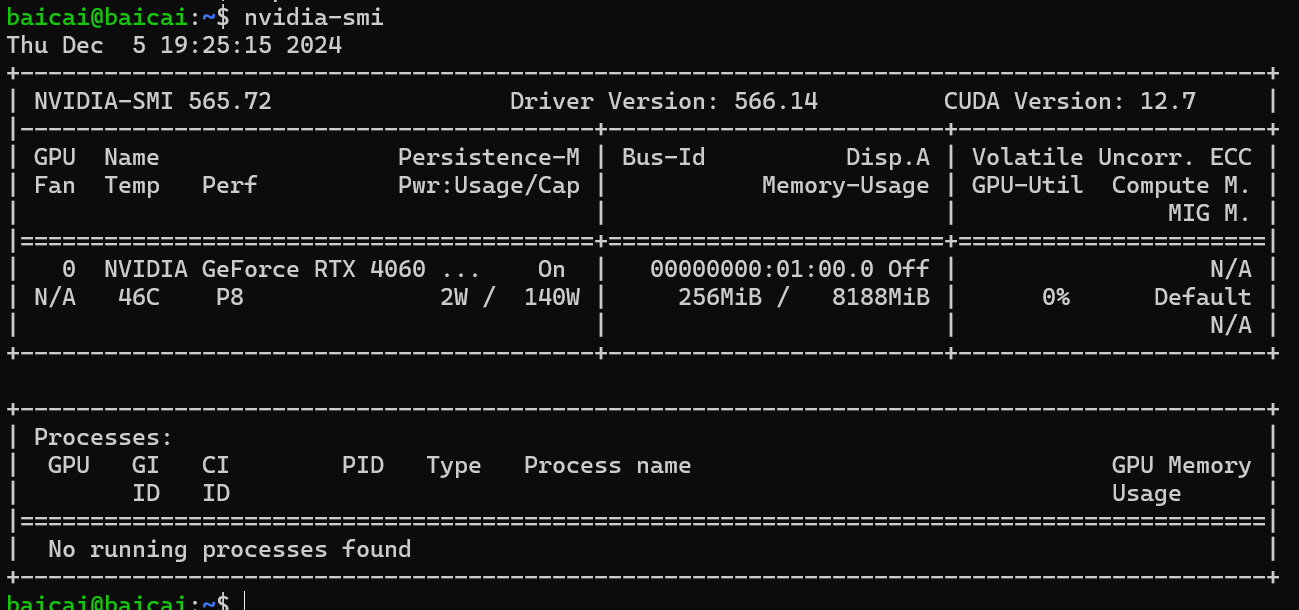Click the Process name column header
Screen dimensions: 1299x610
[608, 465]
